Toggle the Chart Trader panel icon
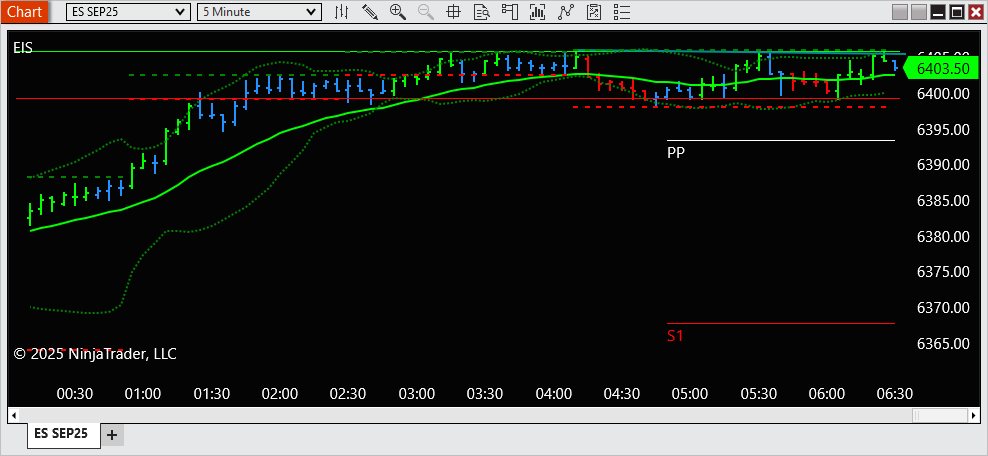Viewport: 988px width, 456px height. pos(509,11)
